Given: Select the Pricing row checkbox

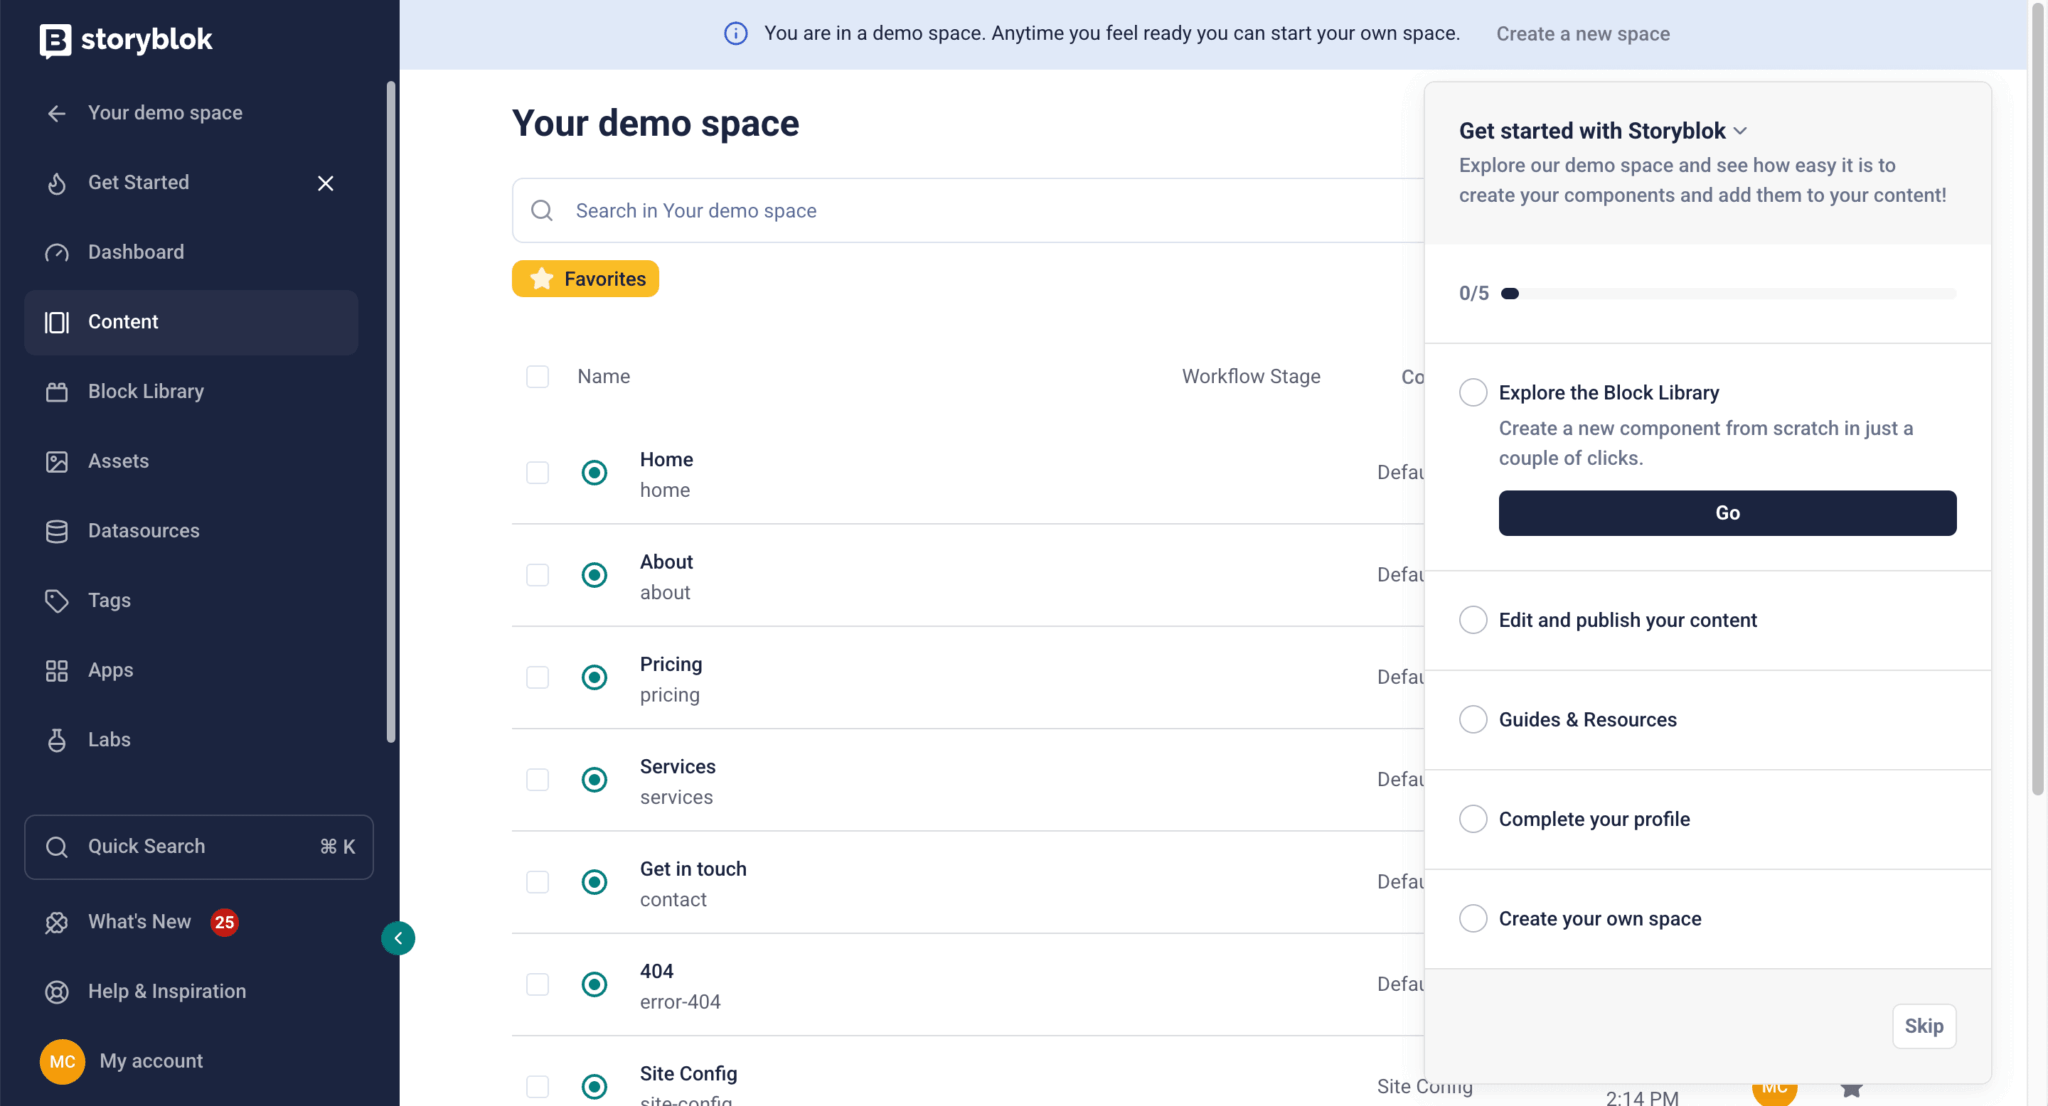Looking at the screenshot, I should pyautogui.click(x=538, y=677).
